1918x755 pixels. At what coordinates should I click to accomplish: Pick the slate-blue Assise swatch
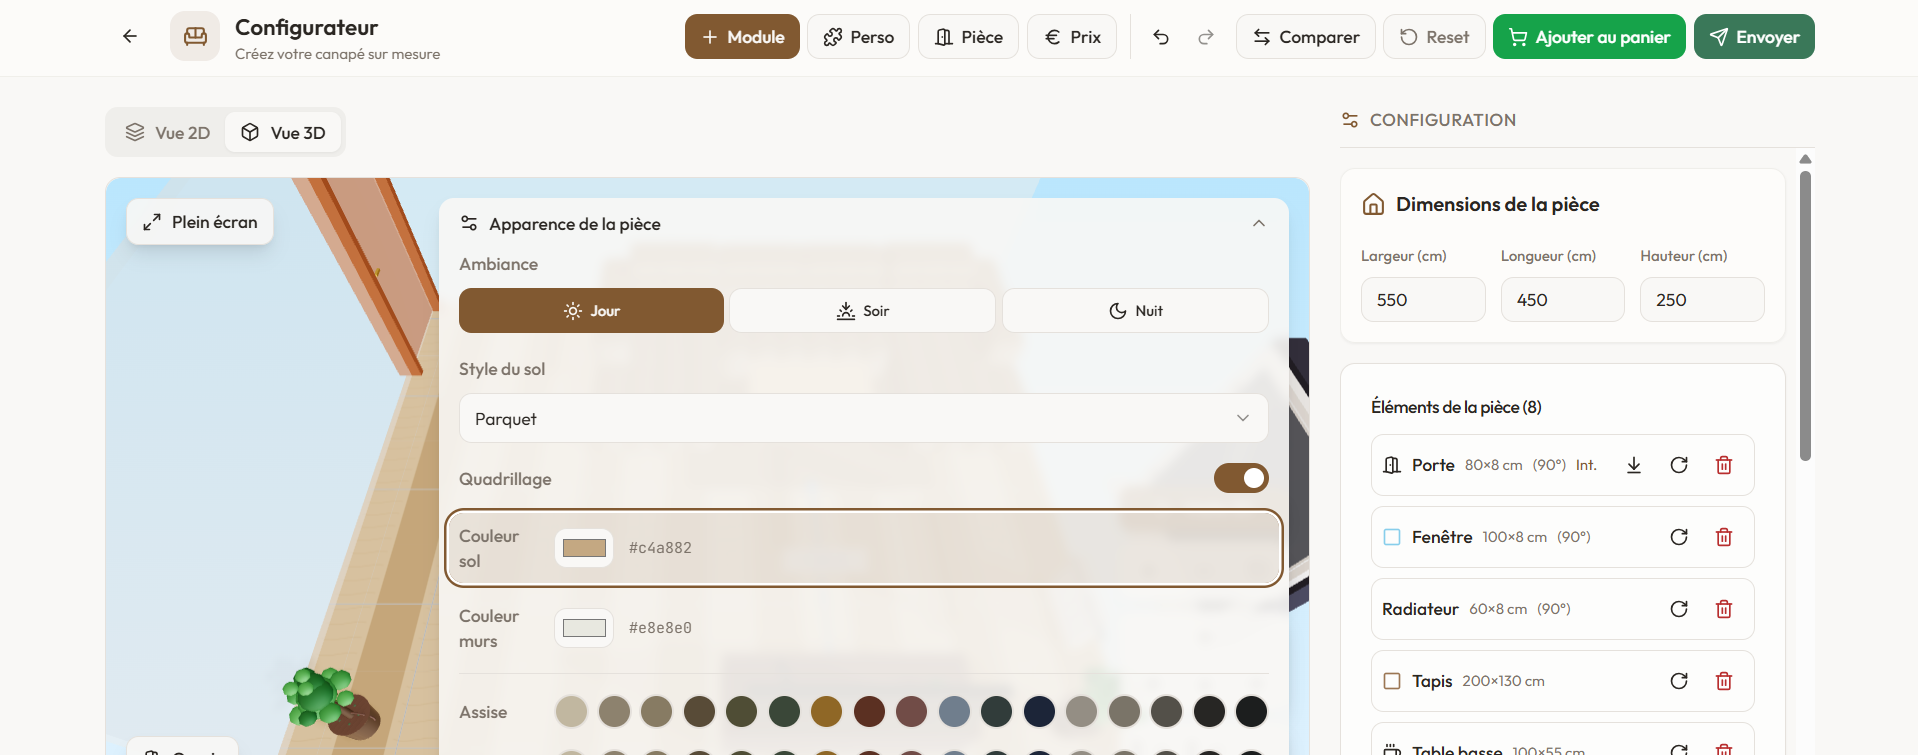[x=955, y=711]
